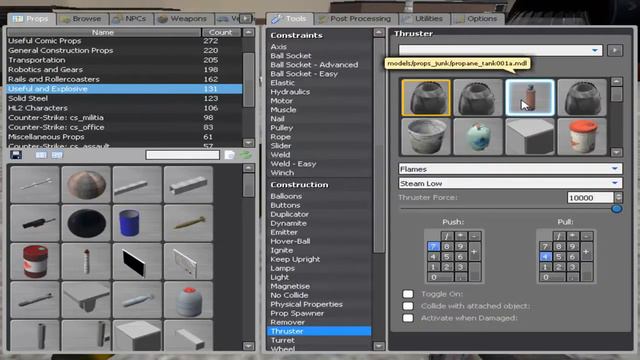The height and width of the screenshot is (360, 640).
Task: Open the Options tab
Action: 478,19
